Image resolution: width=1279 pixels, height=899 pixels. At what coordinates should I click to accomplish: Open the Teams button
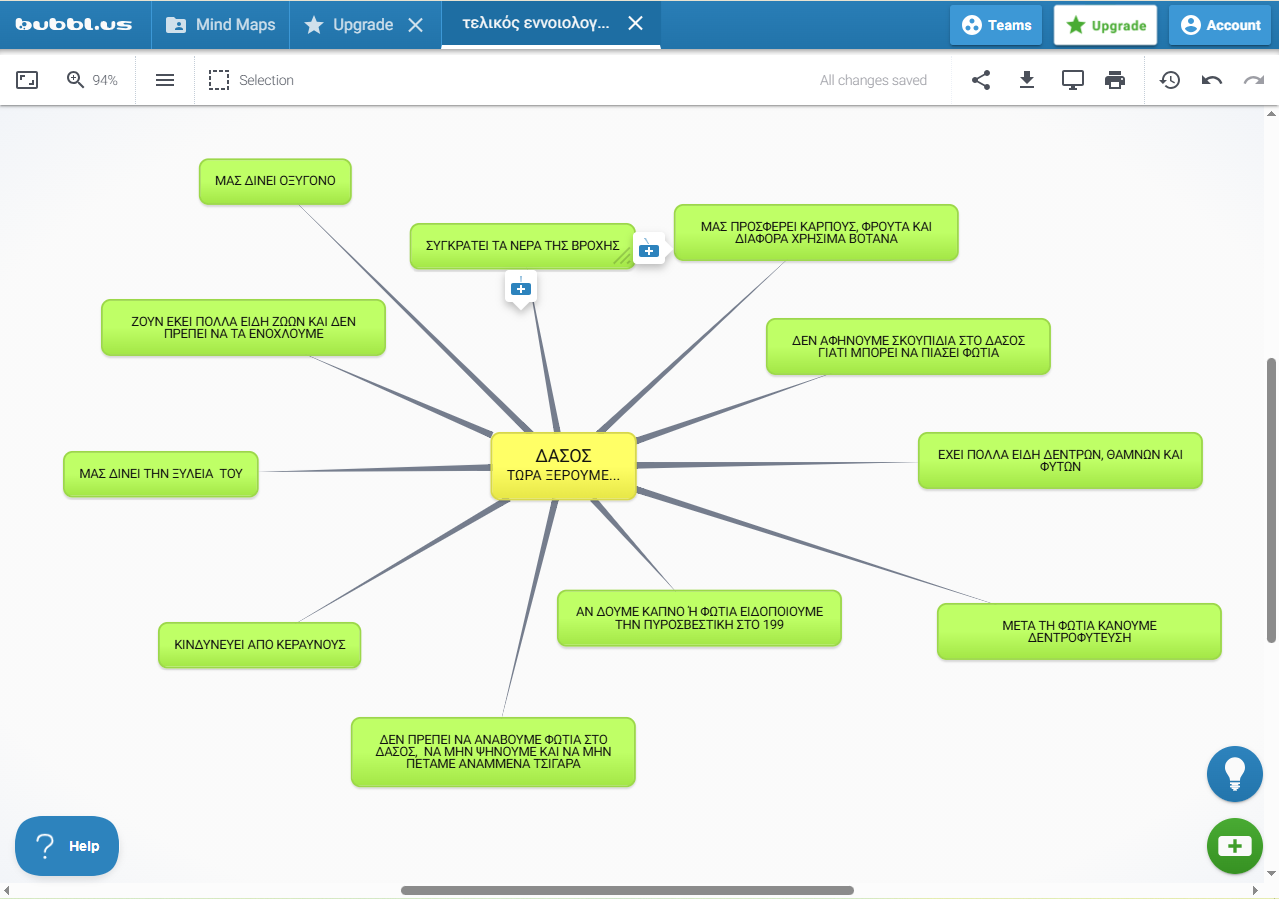pos(996,25)
